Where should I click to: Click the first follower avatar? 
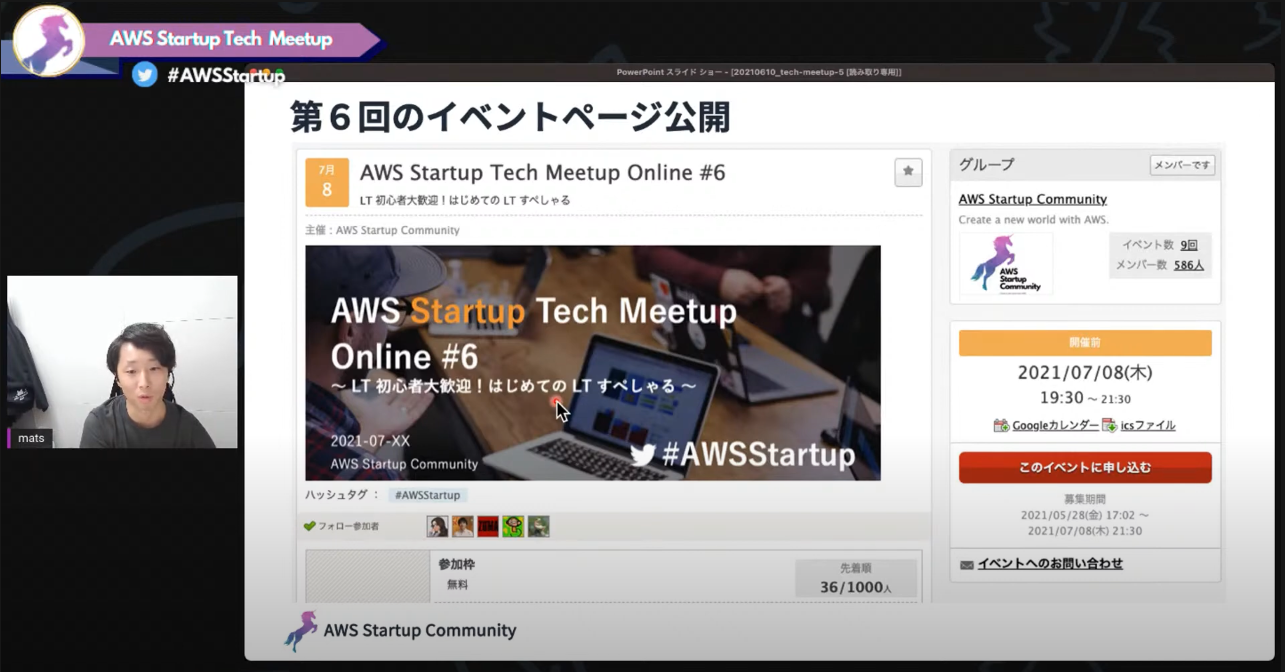pyautogui.click(x=437, y=526)
